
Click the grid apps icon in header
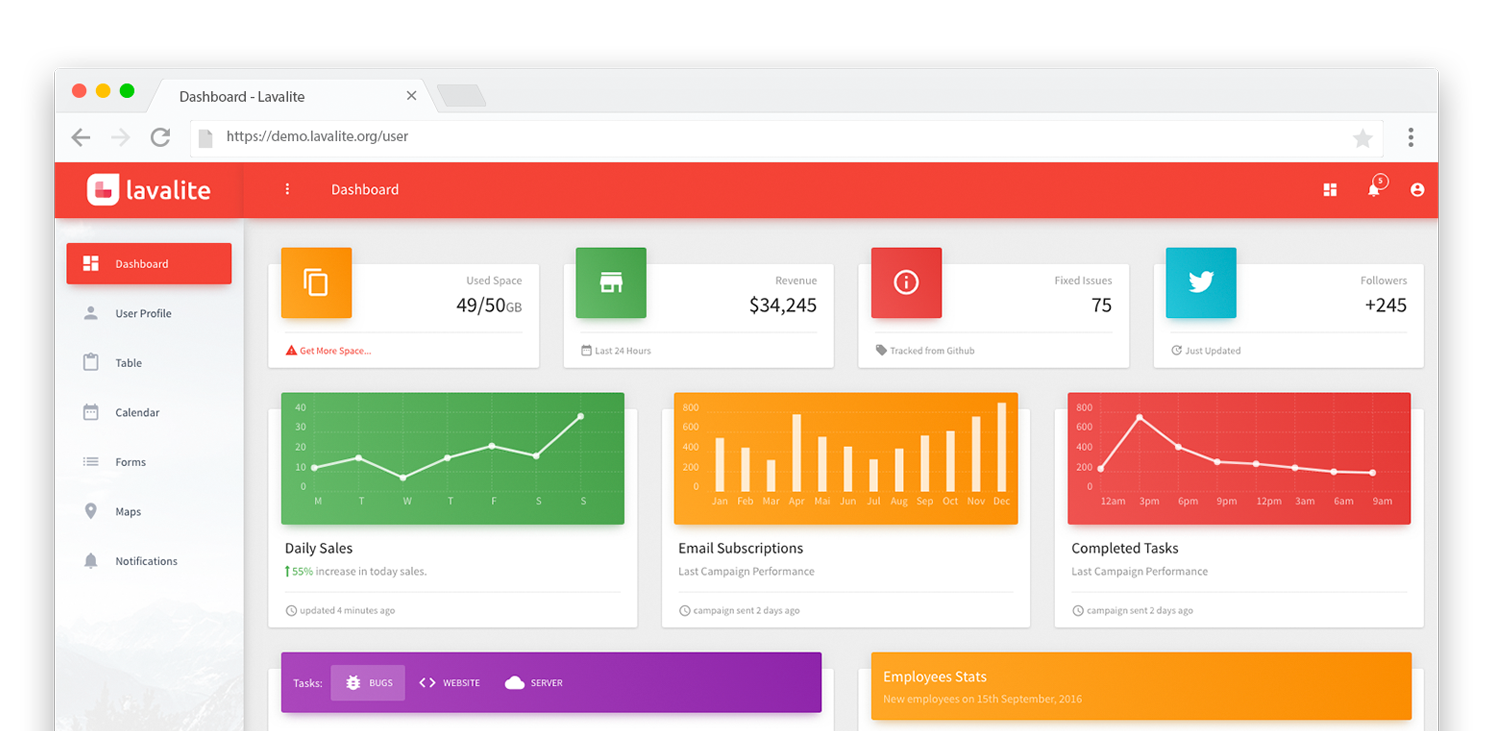(x=1330, y=189)
